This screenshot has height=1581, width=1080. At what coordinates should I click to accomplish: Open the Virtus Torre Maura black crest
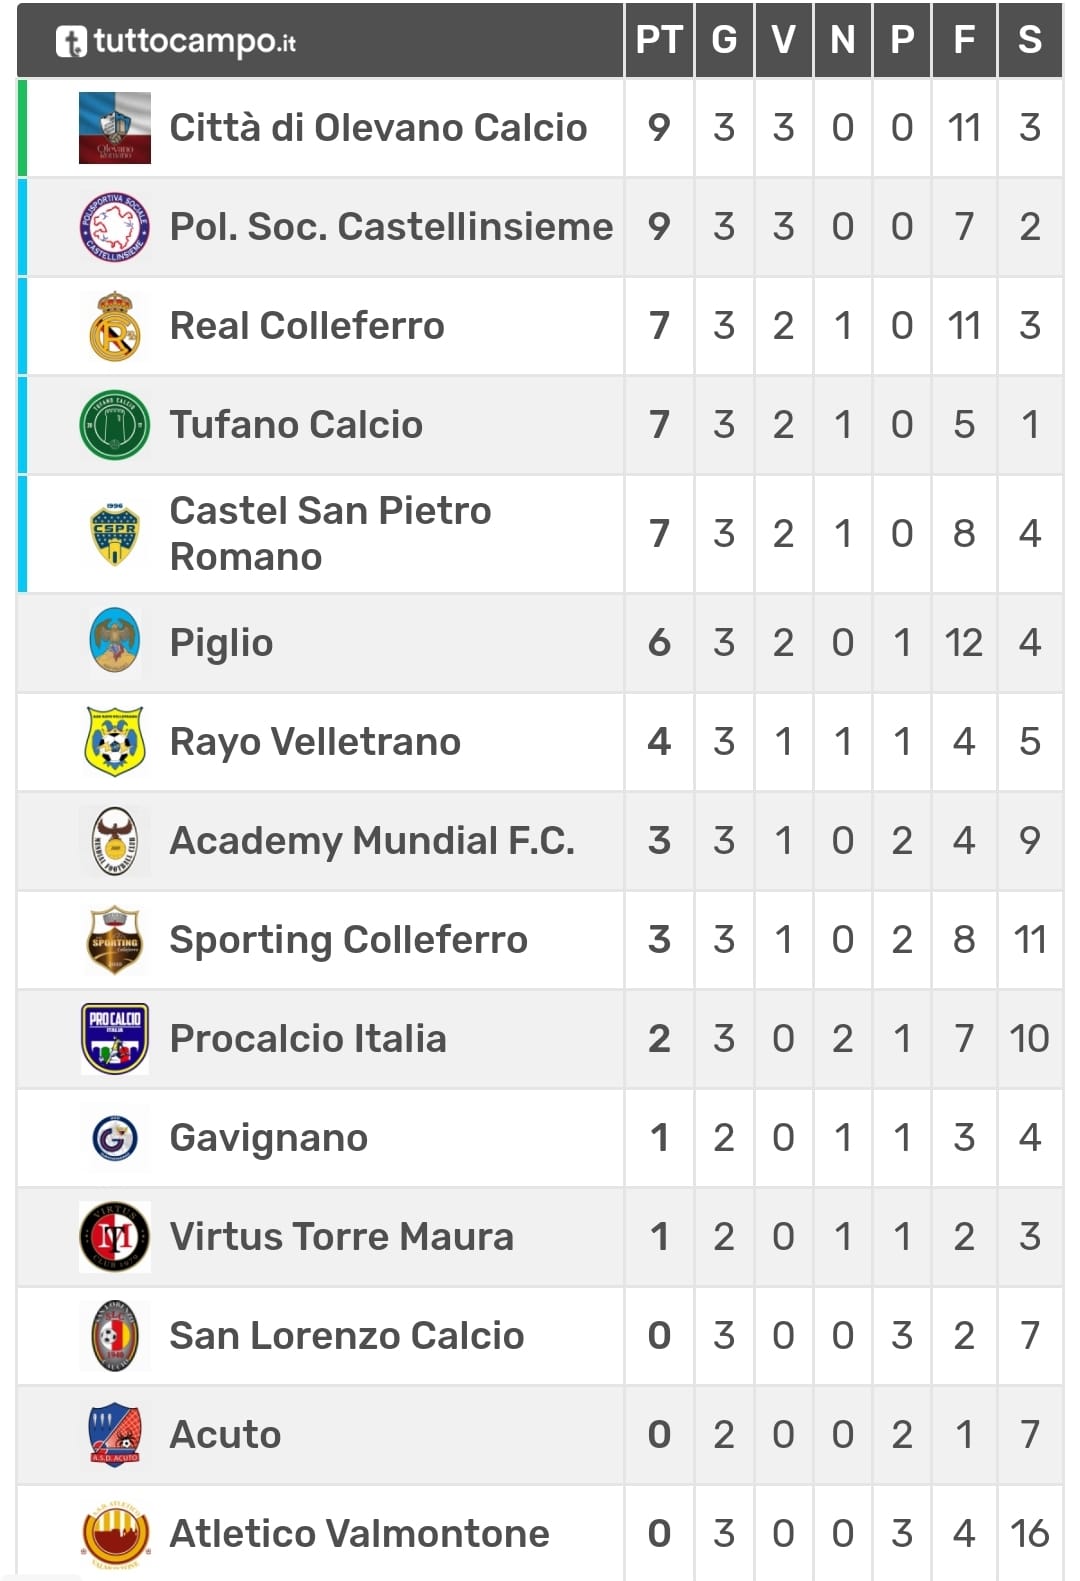[x=115, y=1237]
